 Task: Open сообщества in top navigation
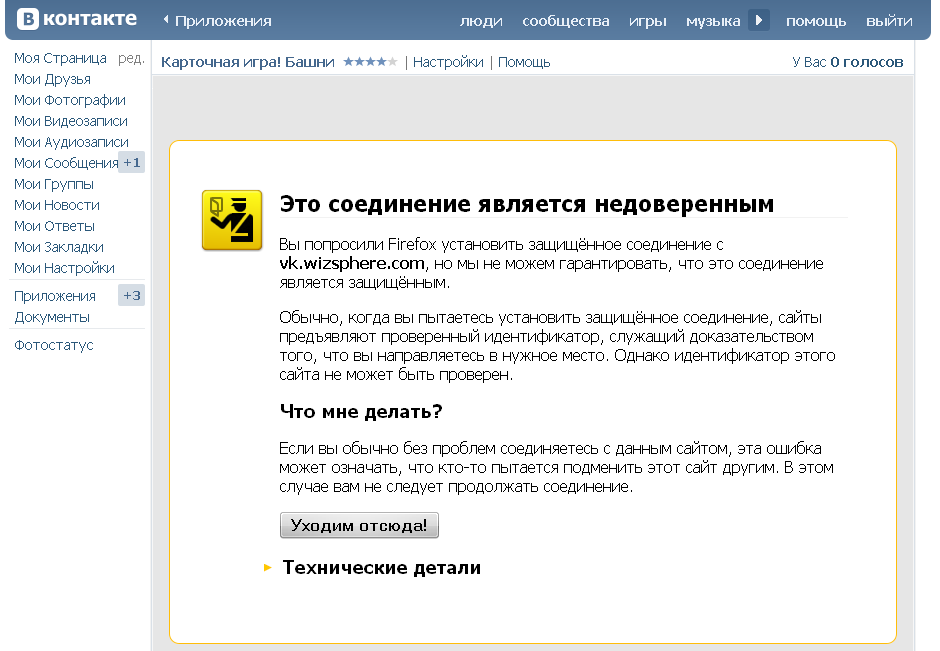click(565, 21)
